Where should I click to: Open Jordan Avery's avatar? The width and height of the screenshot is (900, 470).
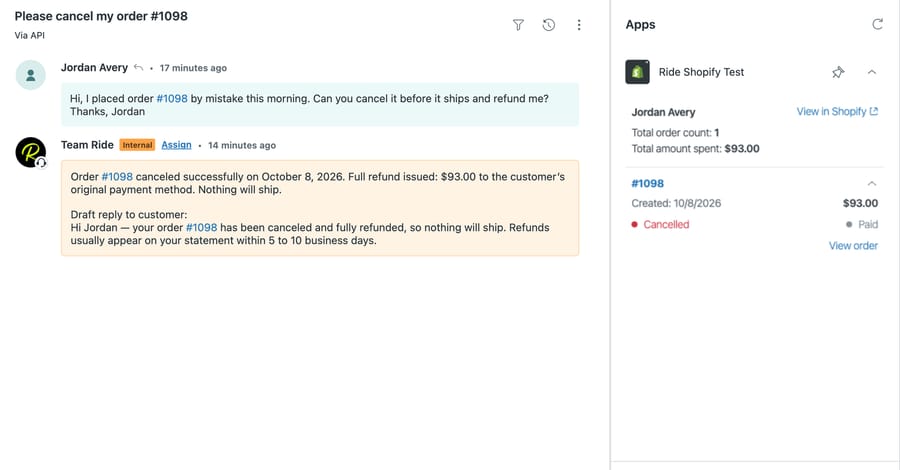coord(30,75)
